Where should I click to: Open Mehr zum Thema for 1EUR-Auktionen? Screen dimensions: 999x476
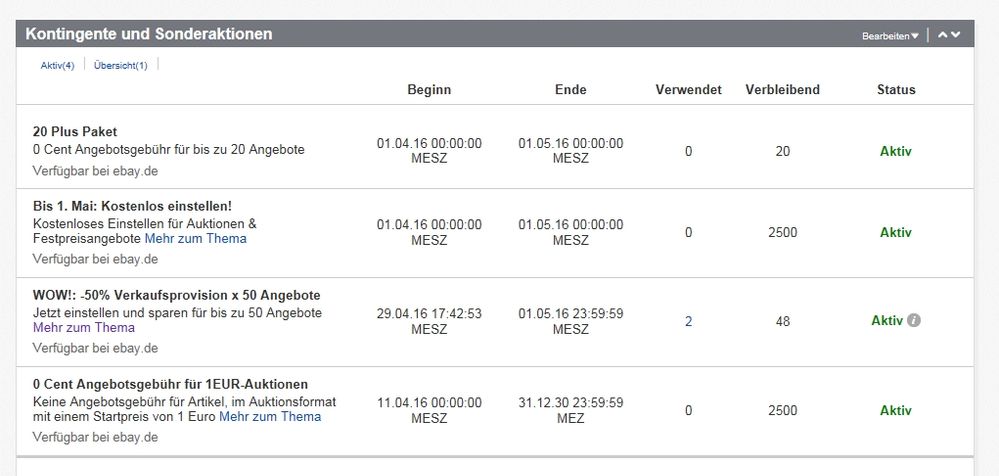(x=270, y=417)
